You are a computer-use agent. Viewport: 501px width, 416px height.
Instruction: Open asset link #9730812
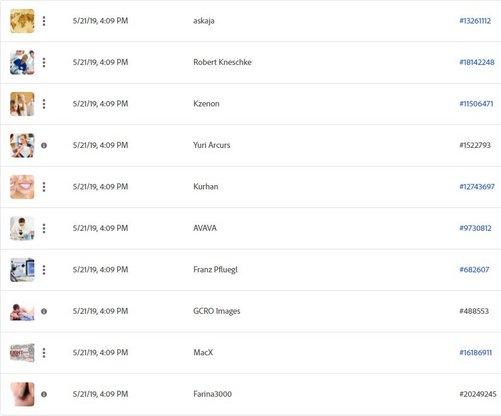coord(475,228)
